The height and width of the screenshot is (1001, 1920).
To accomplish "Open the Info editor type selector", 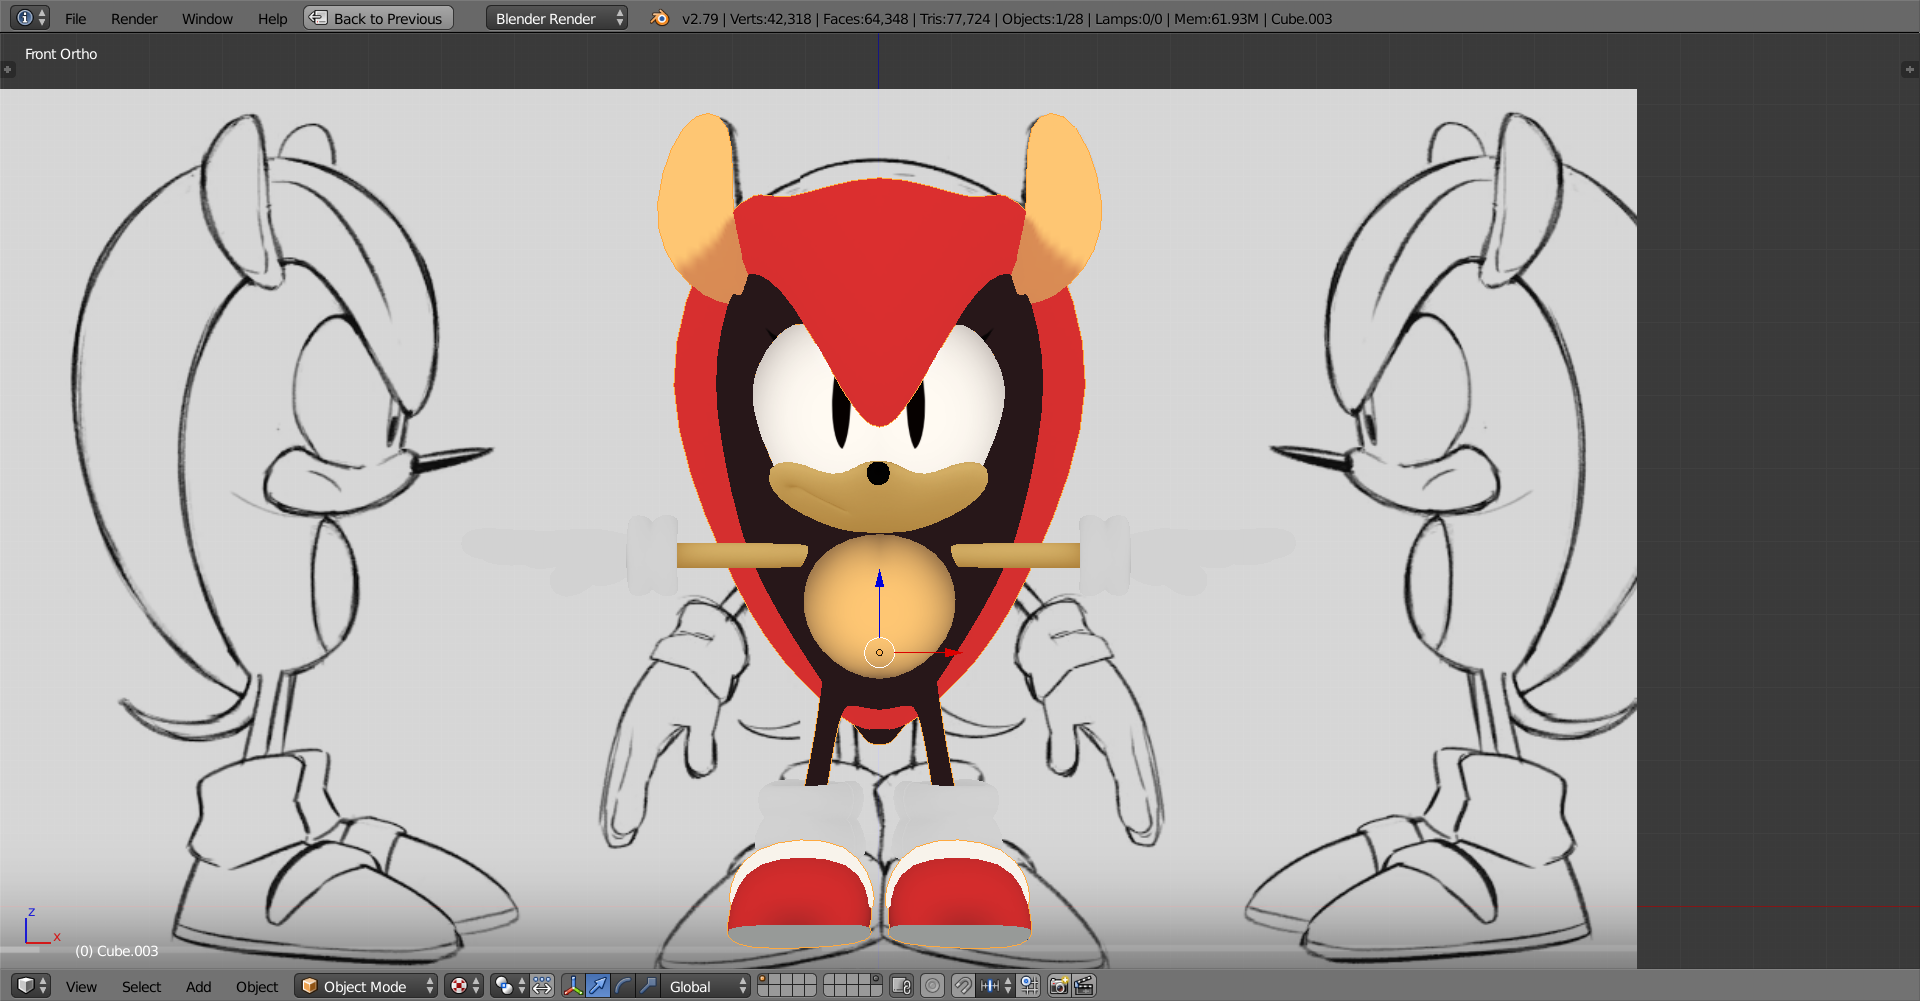I will [29, 18].
